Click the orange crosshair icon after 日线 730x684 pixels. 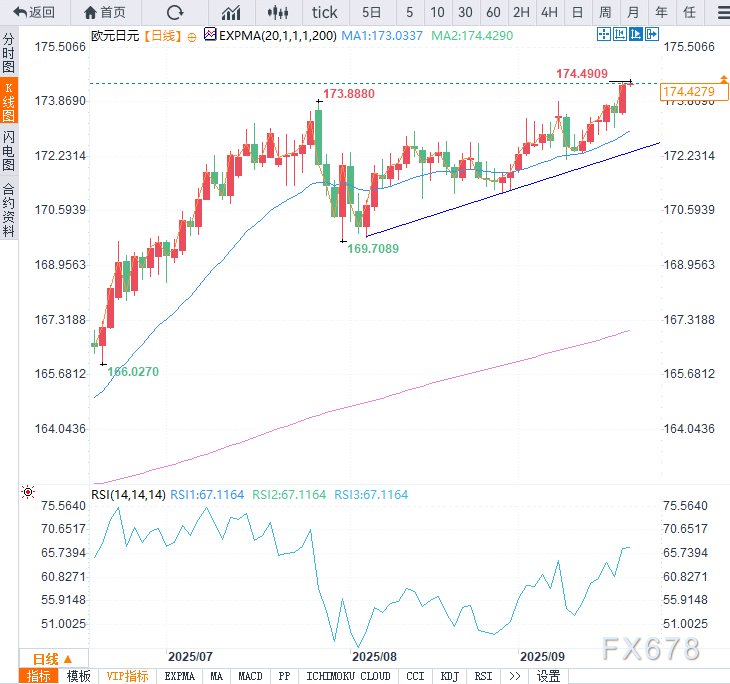pos(192,35)
